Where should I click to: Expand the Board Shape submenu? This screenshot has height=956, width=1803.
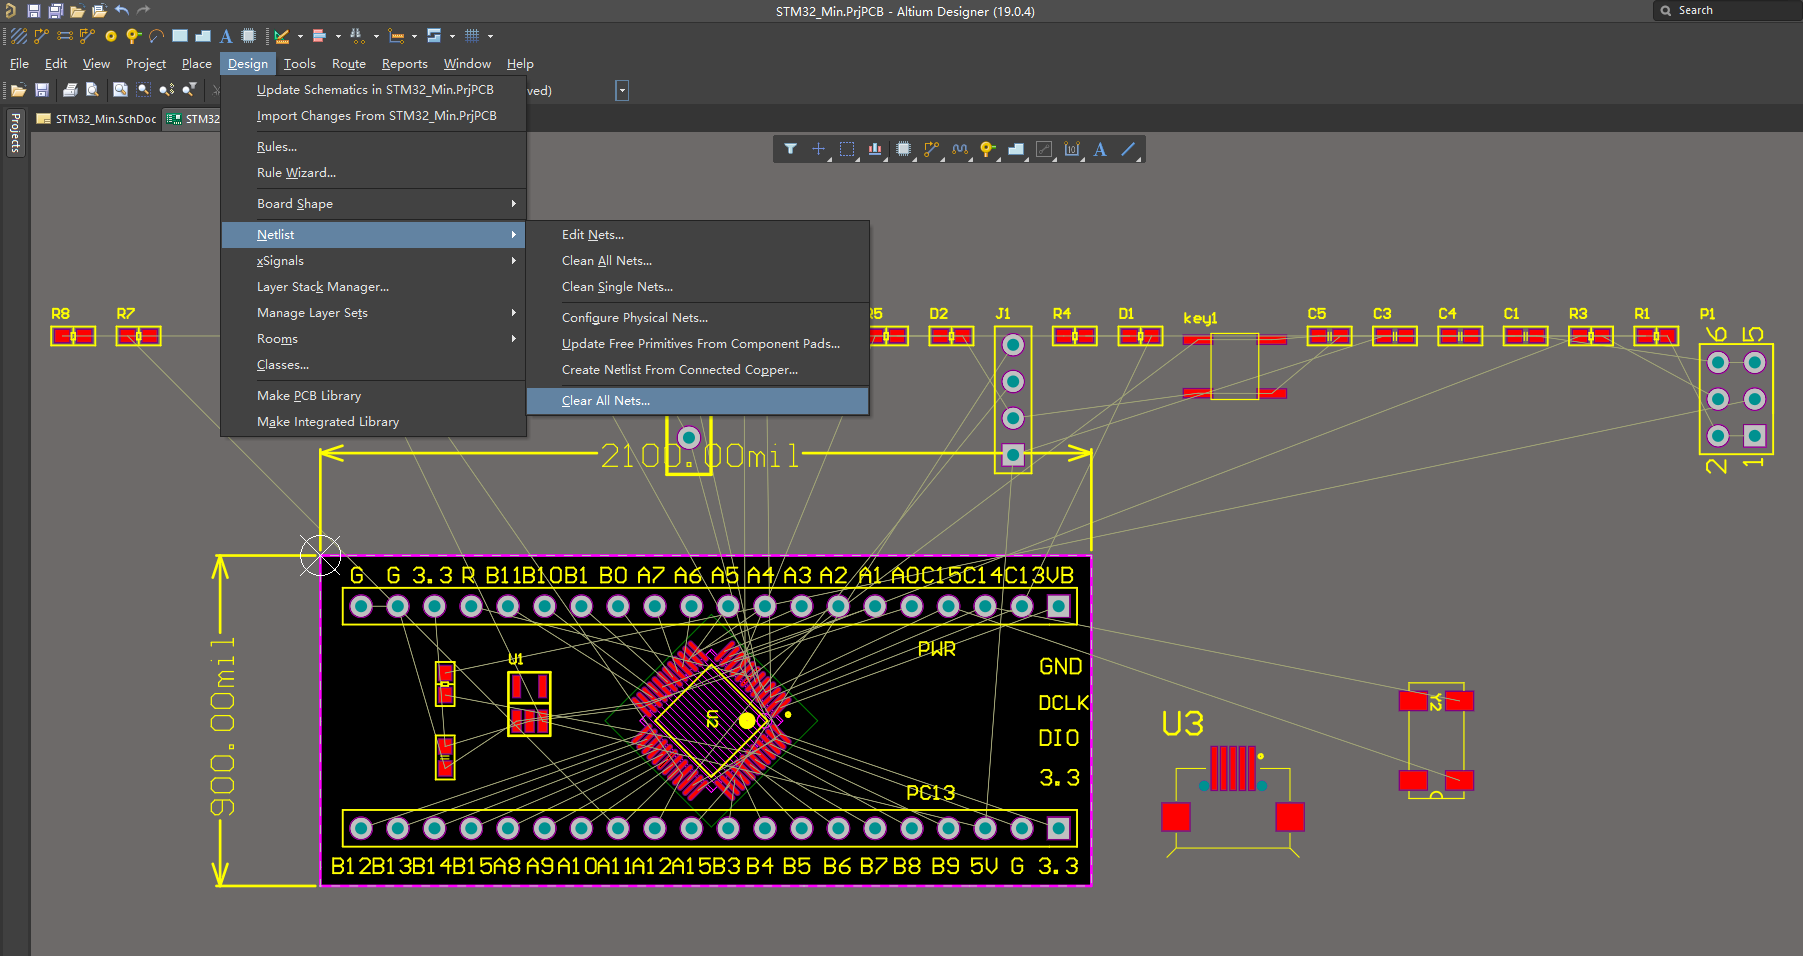point(373,203)
